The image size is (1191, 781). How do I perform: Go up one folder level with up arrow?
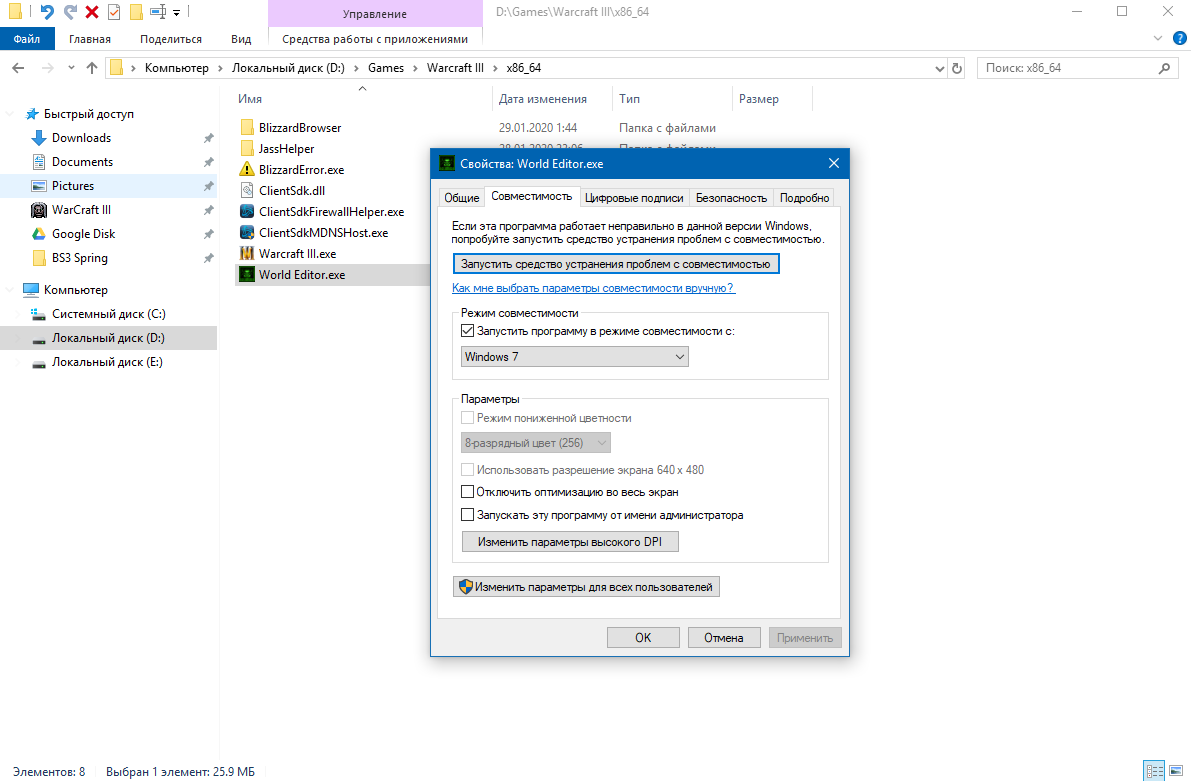click(x=92, y=68)
